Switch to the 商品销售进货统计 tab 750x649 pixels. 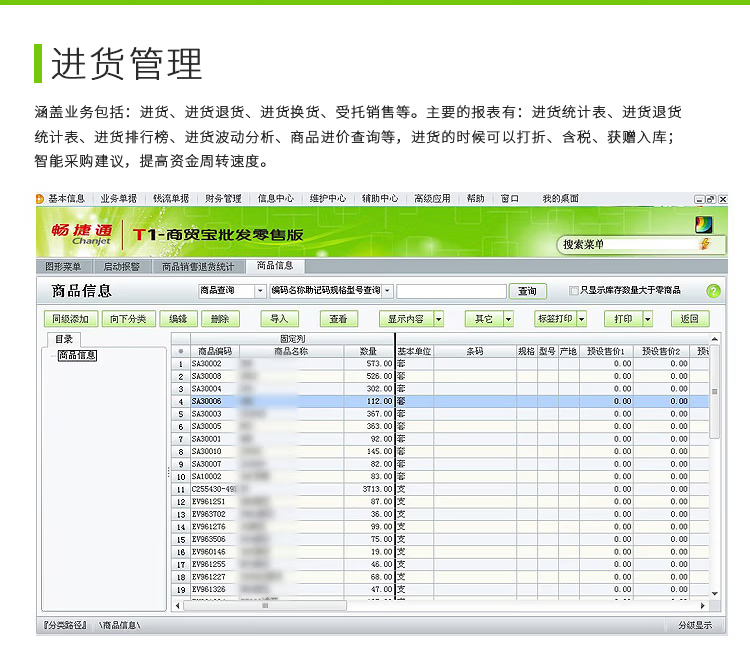(x=198, y=266)
